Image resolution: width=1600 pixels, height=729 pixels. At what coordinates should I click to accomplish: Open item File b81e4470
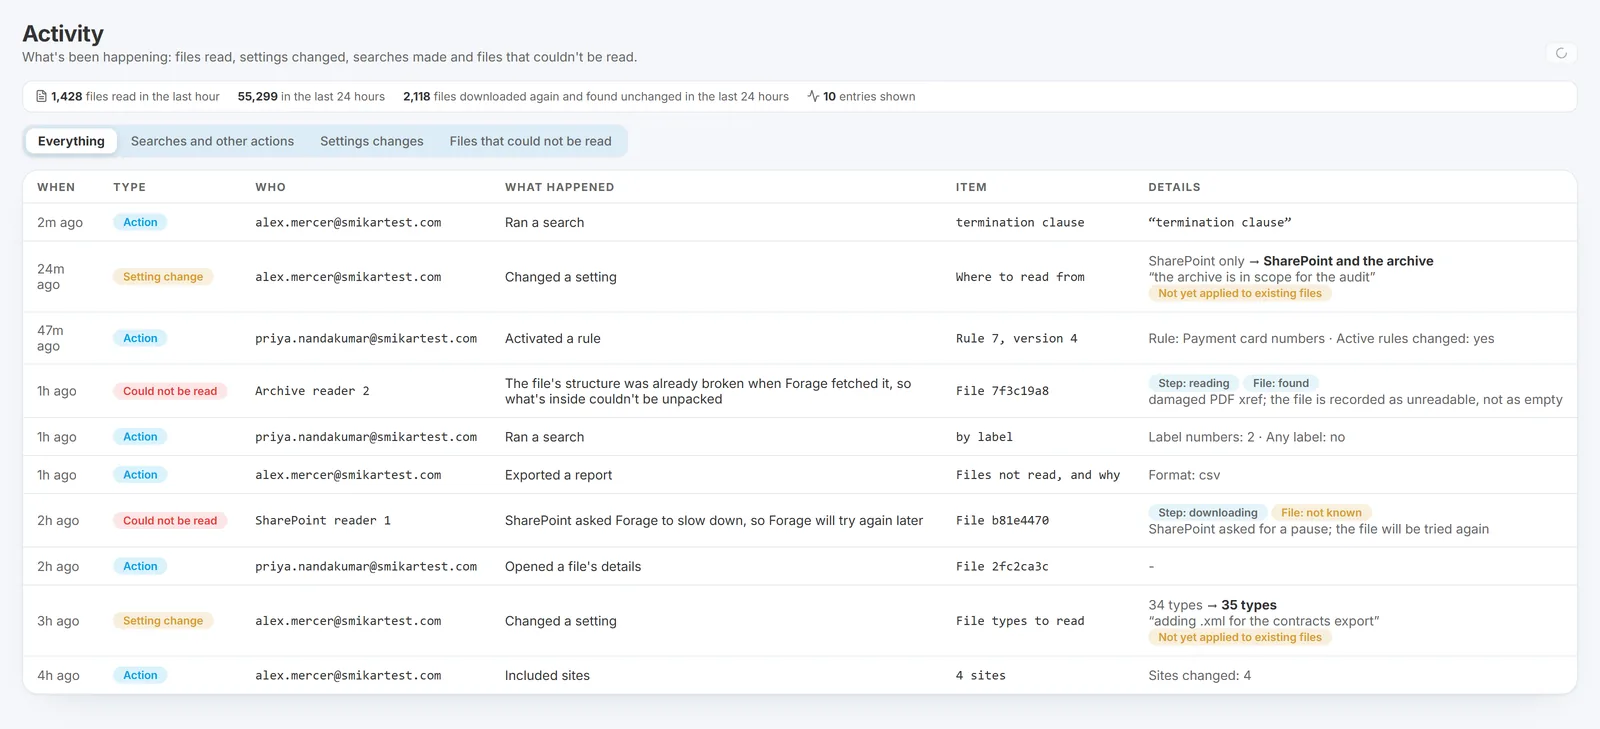[x=1002, y=521]
